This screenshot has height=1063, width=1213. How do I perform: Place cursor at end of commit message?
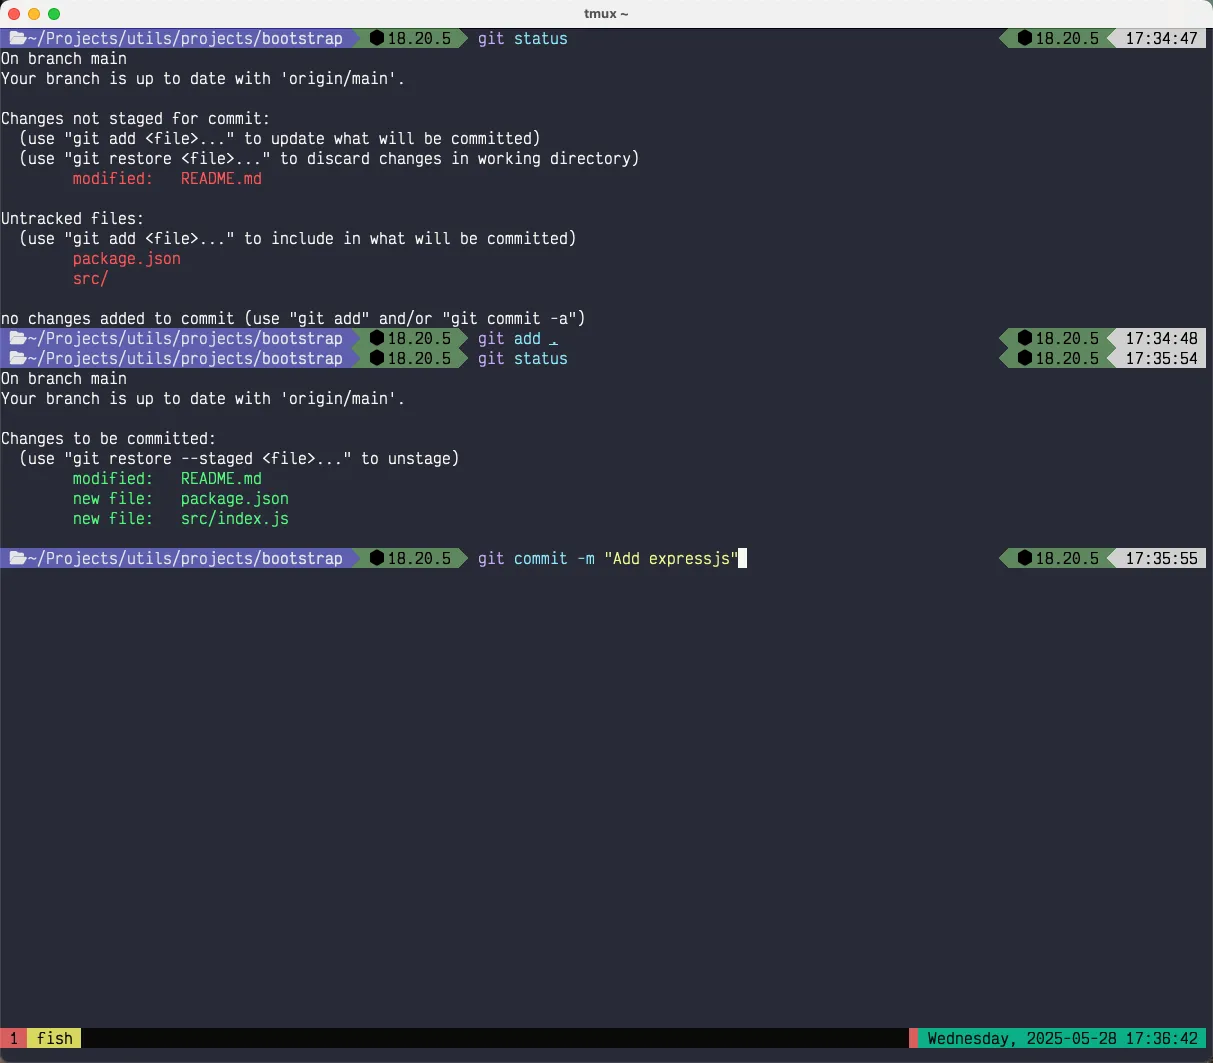[742, 559]
